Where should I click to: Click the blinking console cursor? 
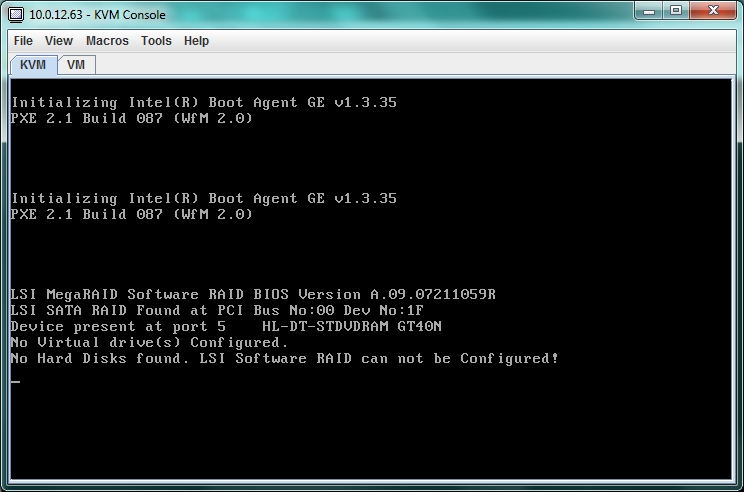[x=16, y=381]
